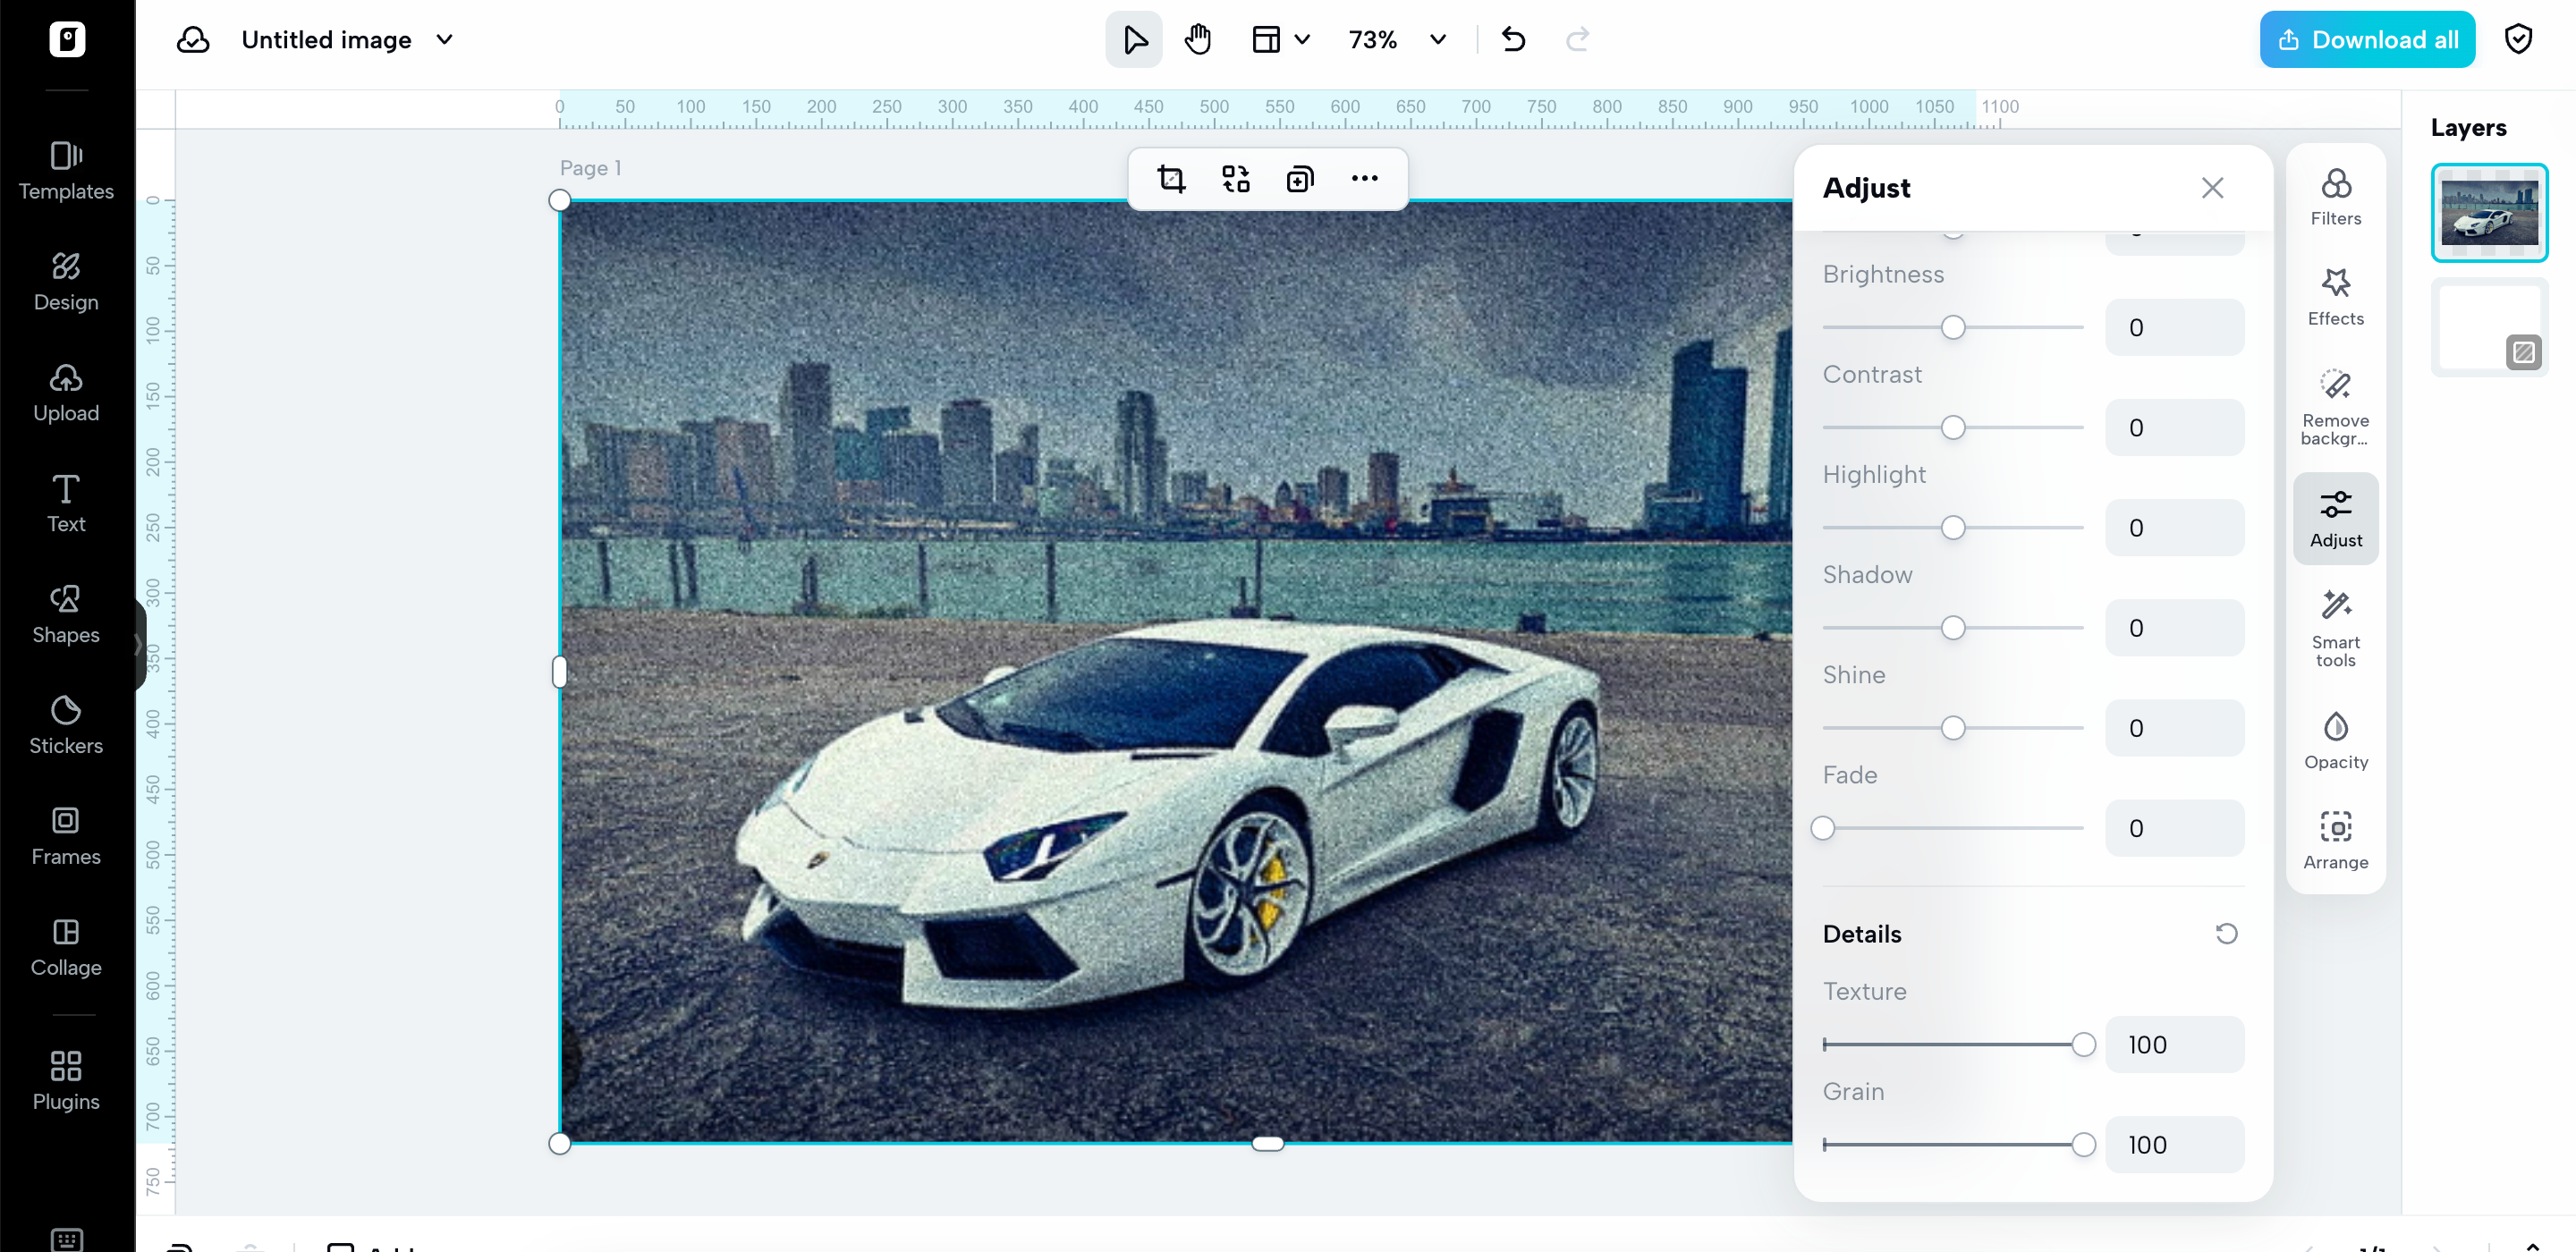
Task: Select the crop tool icon
Action: pos(1171,179)
